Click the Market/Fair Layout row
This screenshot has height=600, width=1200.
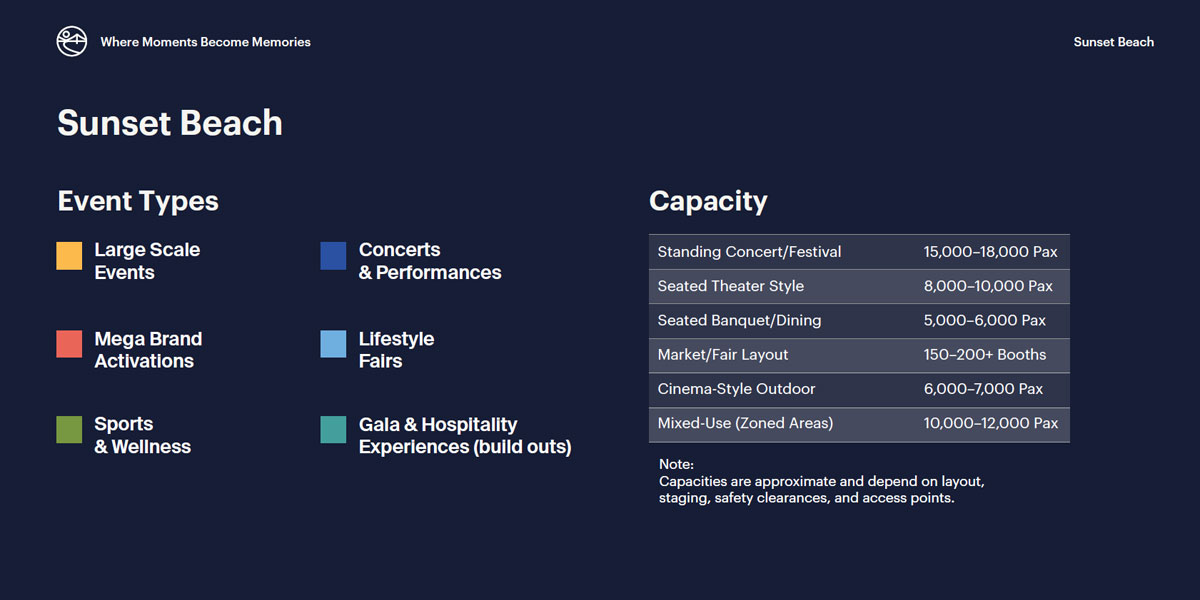click(859, 355)
